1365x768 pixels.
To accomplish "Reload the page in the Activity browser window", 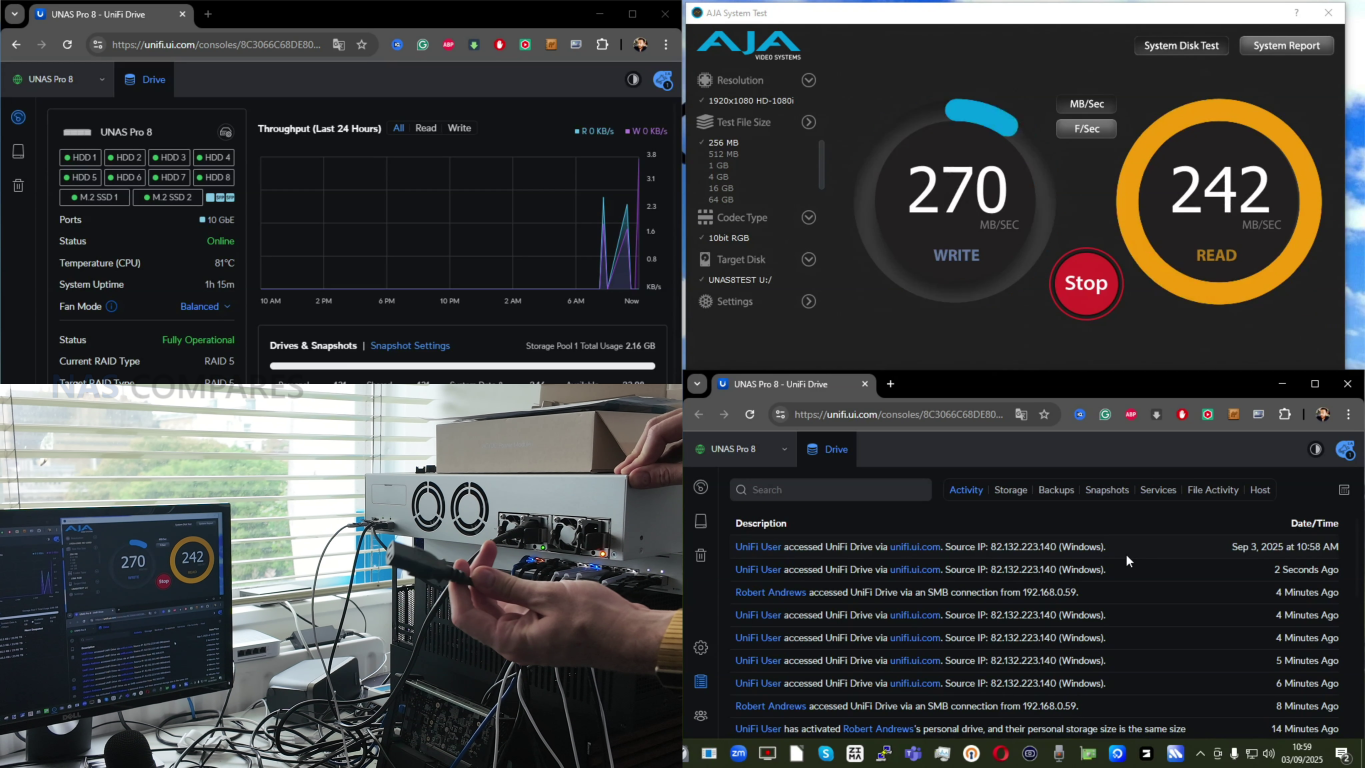I will 750,414.
